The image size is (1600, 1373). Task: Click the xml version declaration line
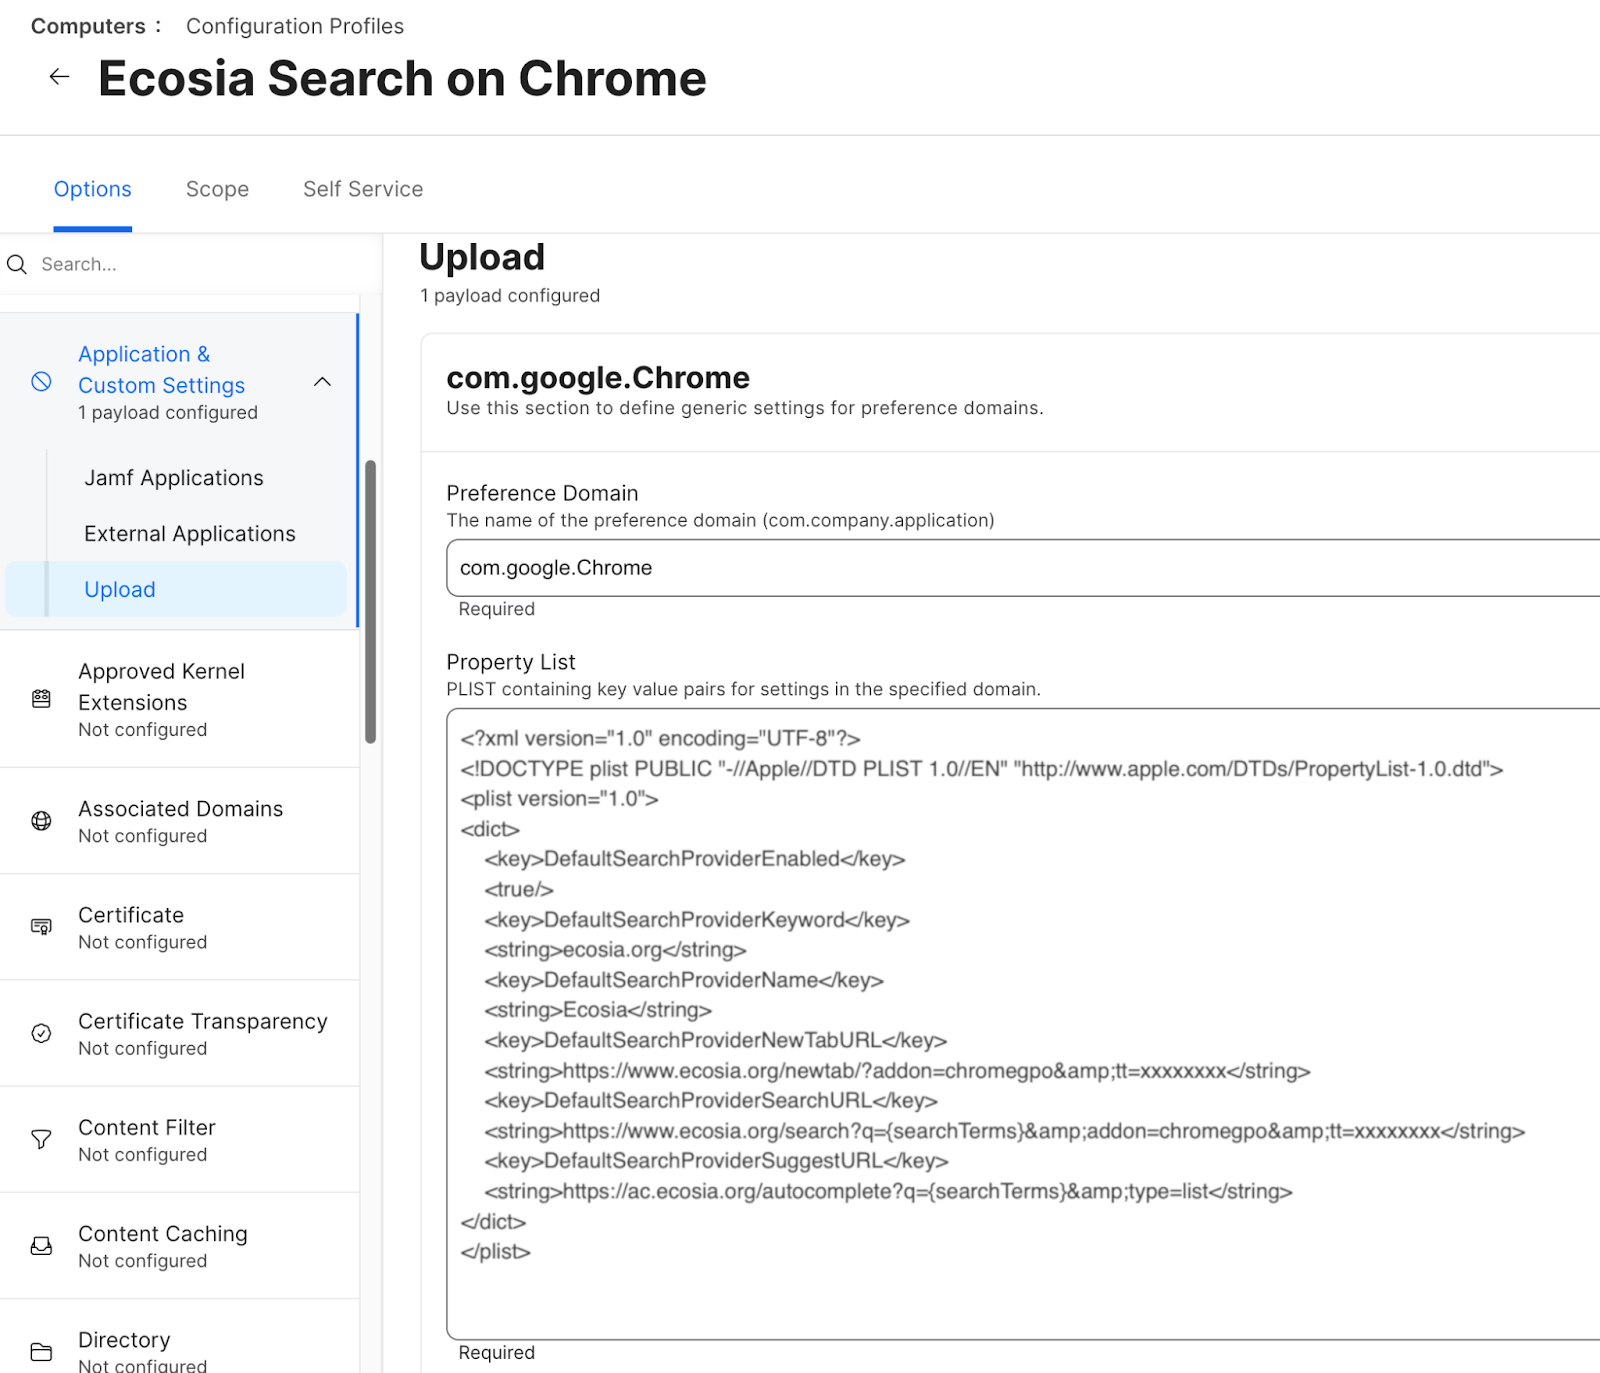(660, 738)
